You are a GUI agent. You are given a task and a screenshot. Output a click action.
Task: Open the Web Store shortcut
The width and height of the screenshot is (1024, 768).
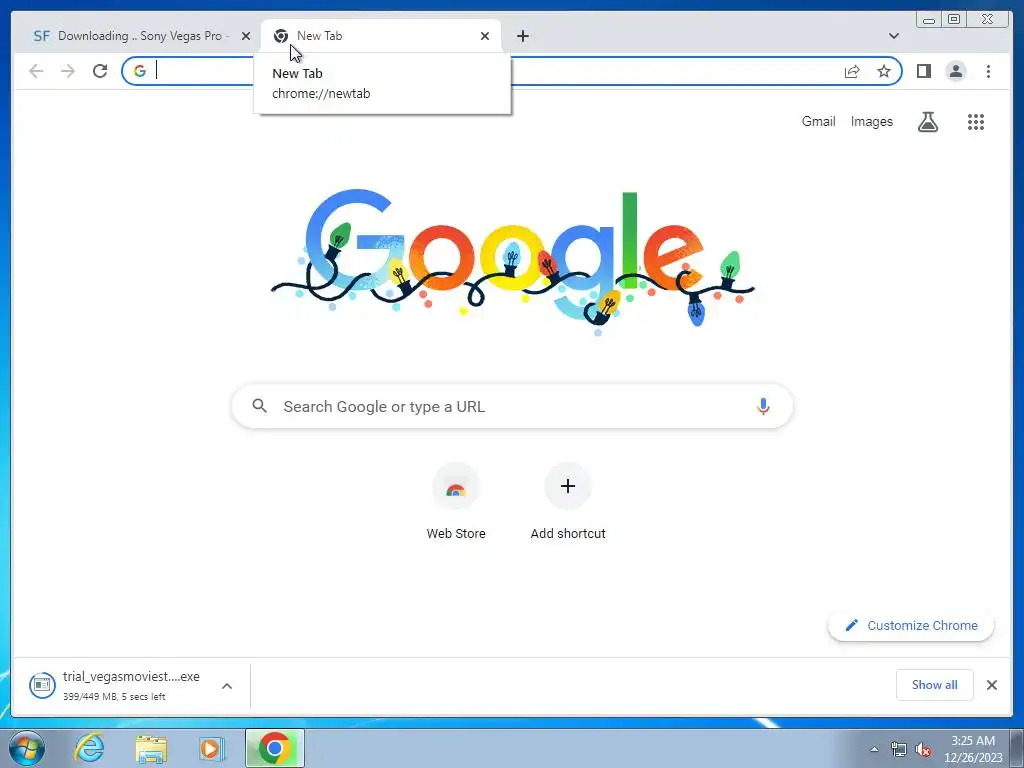(456, 502)
